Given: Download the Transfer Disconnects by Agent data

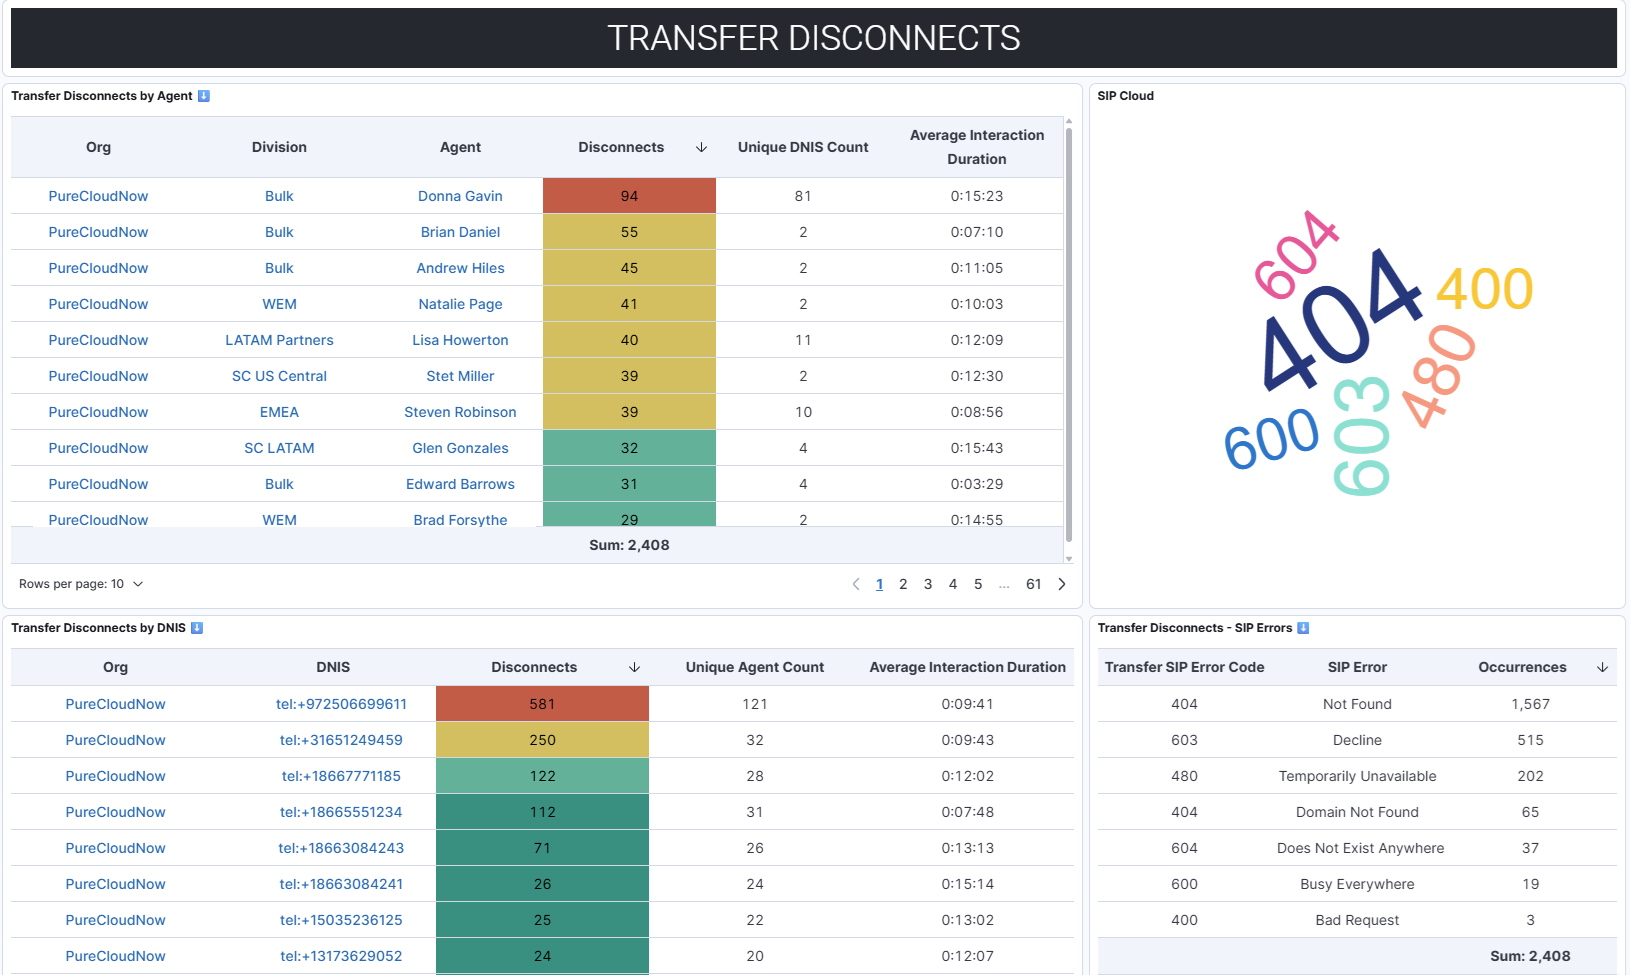Looking at the screenshot, I should point(203,95).
